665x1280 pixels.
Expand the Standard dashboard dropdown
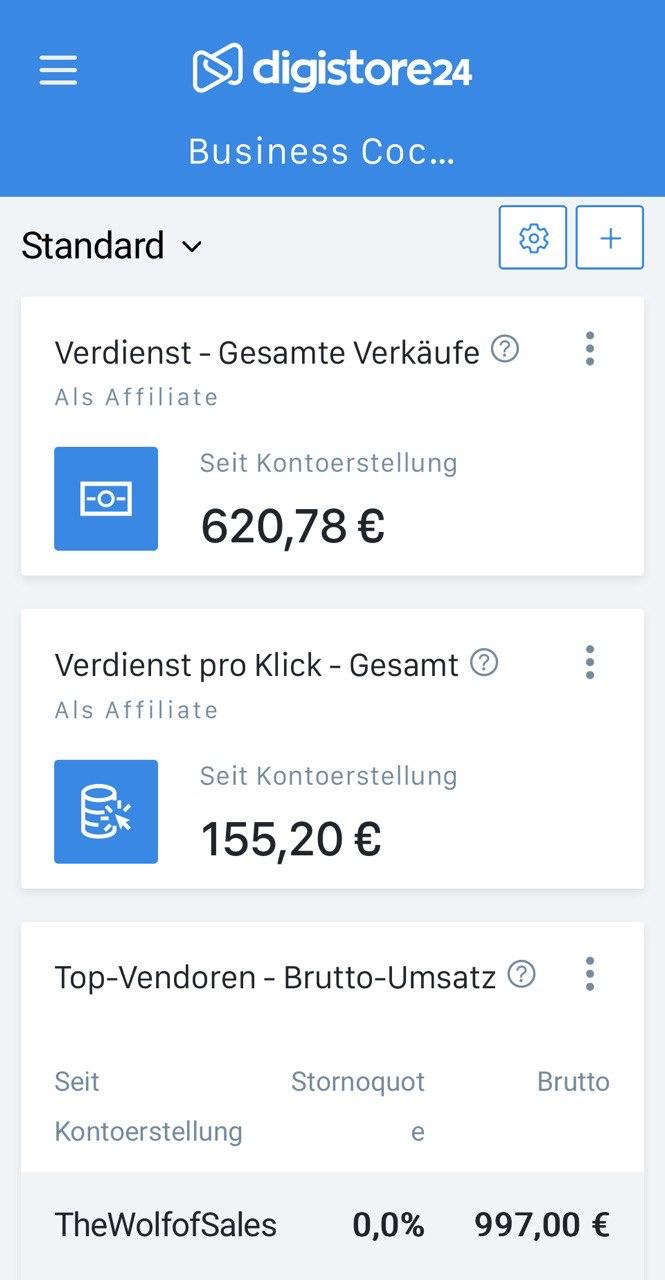click(x=112, y=246)
